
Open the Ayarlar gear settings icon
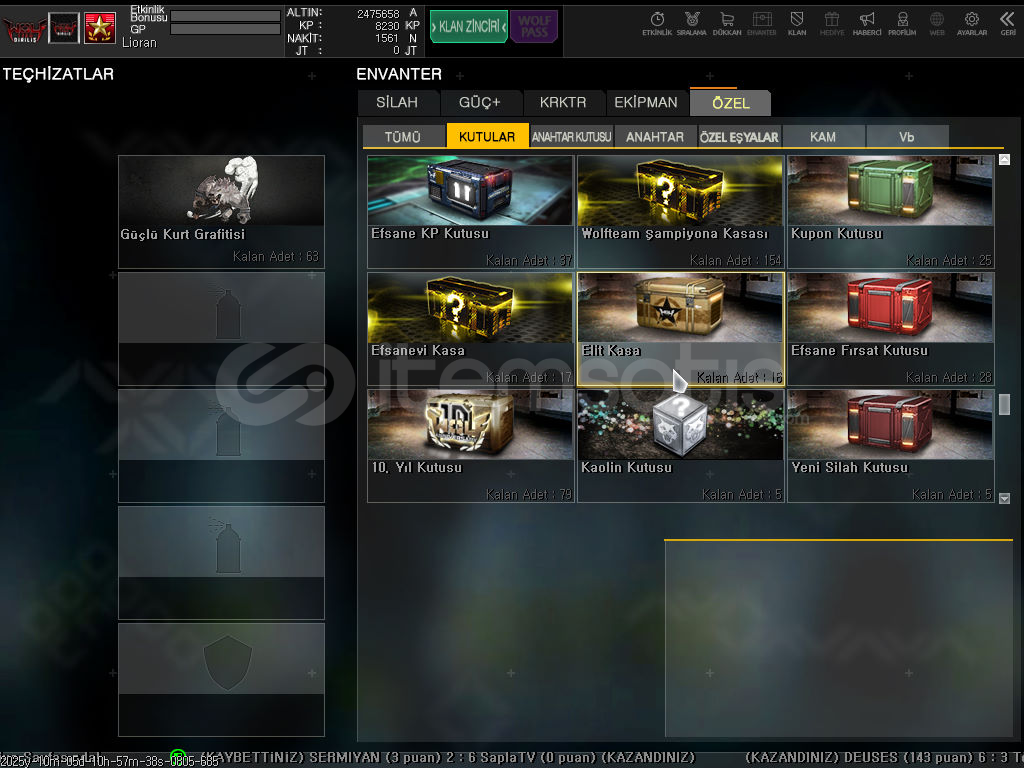tap(972, 23)
